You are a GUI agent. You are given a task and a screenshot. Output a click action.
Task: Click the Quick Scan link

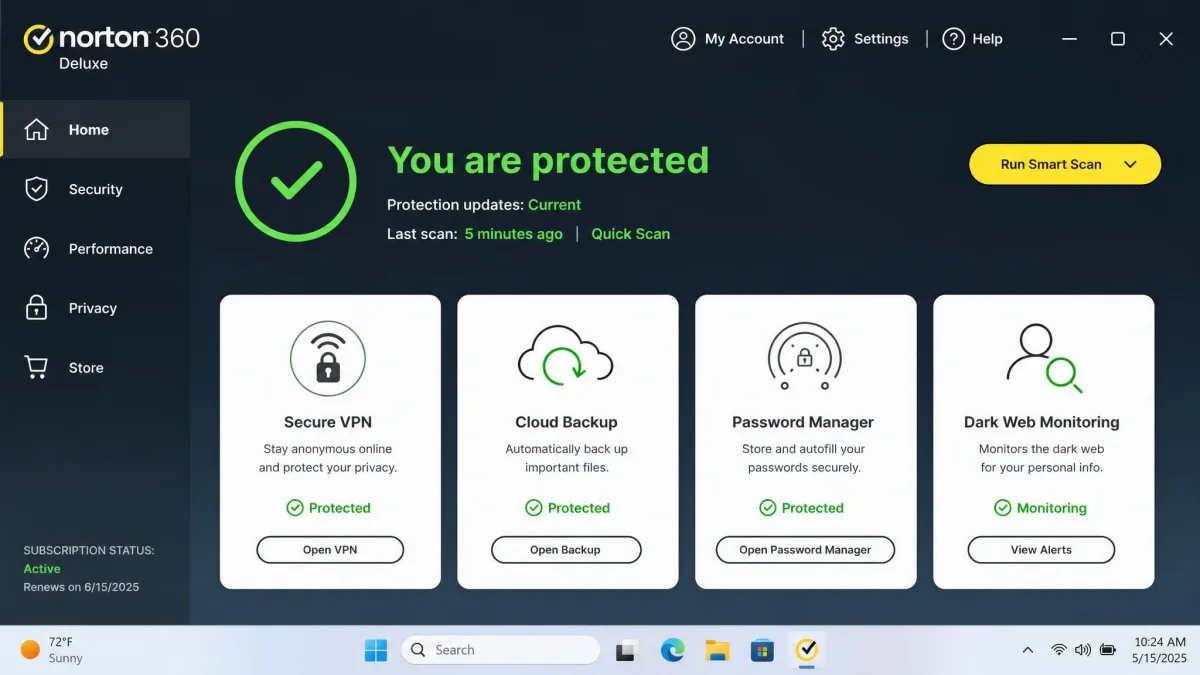631,234
